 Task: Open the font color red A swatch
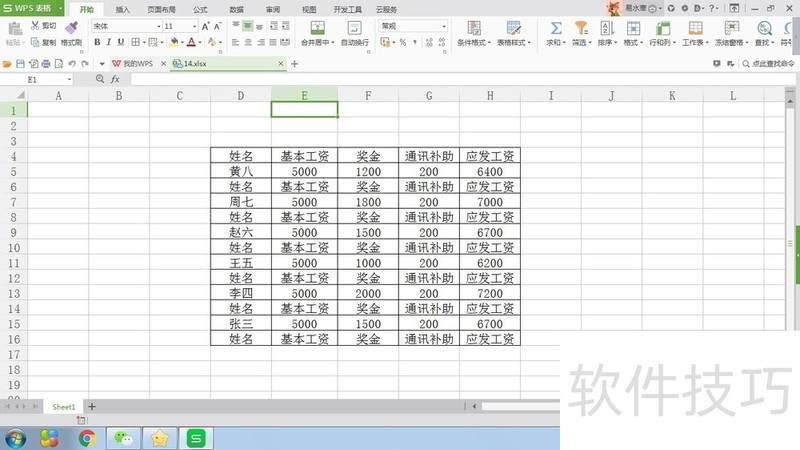[191, 42]
